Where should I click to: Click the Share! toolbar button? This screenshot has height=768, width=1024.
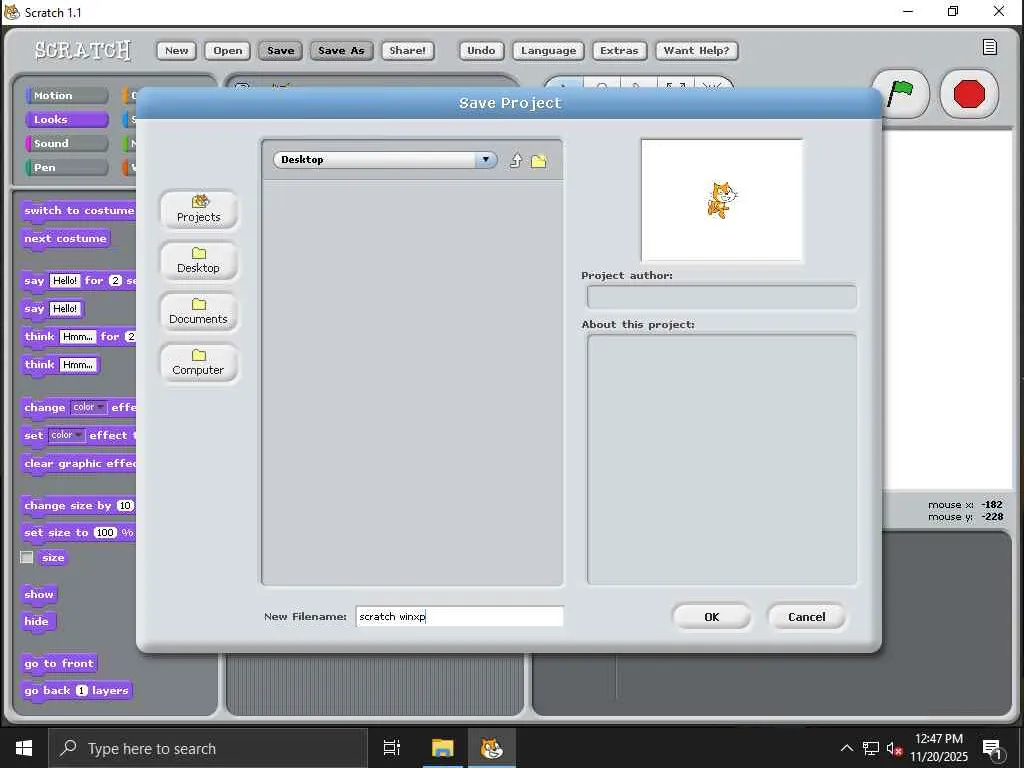pyautogui.click(x=408, y=50)
